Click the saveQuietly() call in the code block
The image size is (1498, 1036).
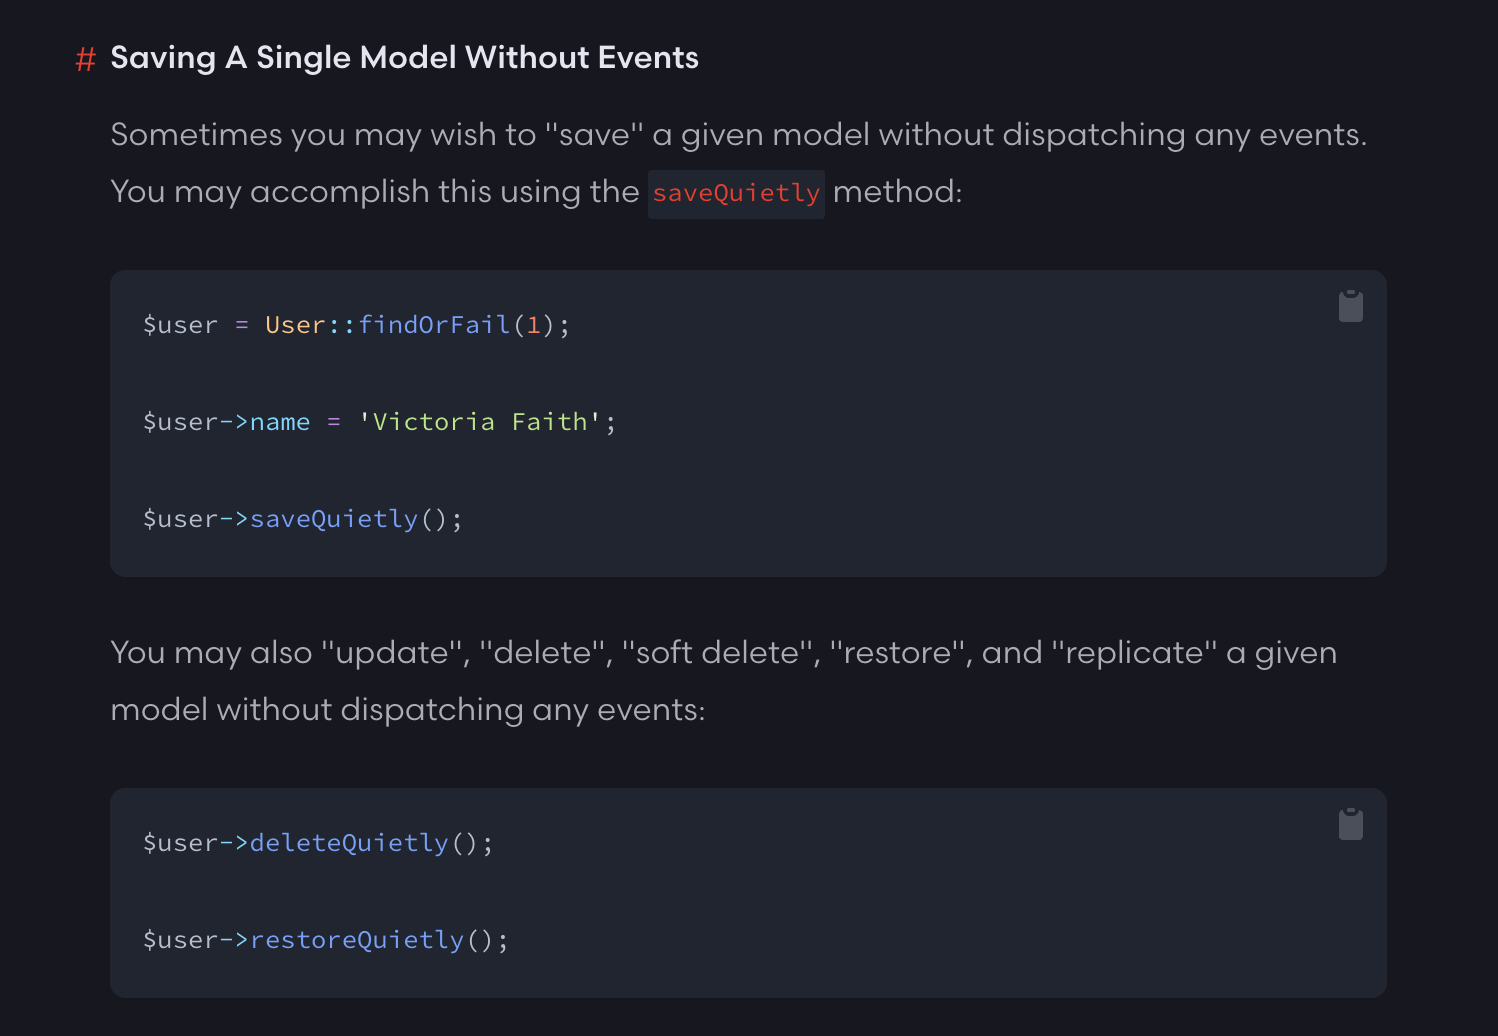pos(334,519)
